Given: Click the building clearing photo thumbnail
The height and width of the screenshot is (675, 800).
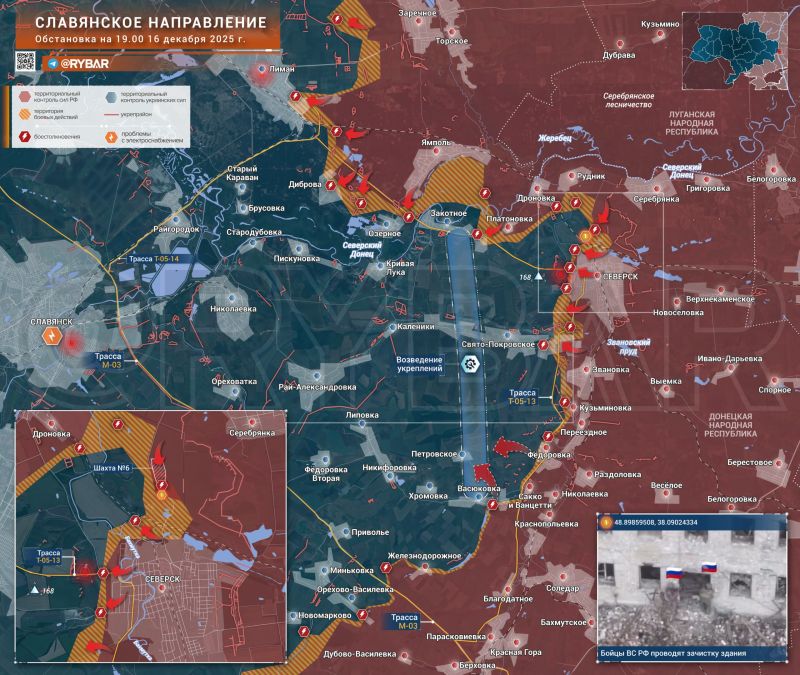Looking at the screenshot, I should 690,590.
